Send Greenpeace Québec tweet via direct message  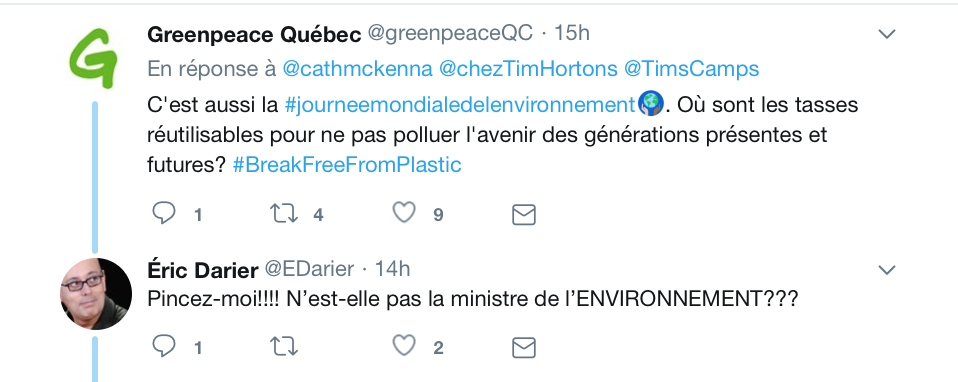tap(524, 215)
